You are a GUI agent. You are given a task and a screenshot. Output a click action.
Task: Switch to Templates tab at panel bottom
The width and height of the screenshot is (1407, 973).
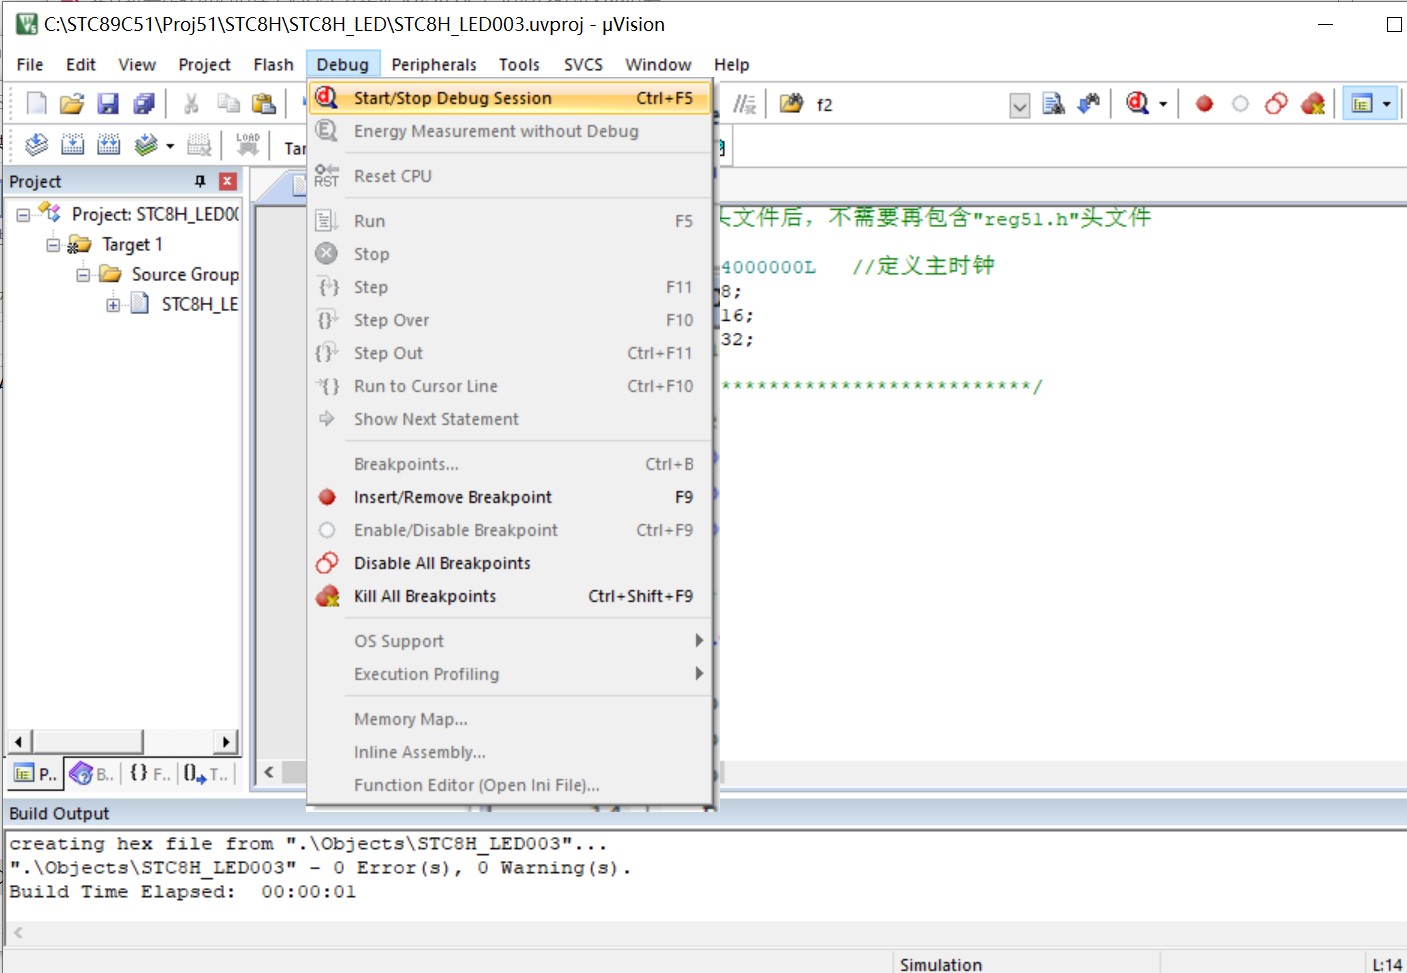coord(207,774)
